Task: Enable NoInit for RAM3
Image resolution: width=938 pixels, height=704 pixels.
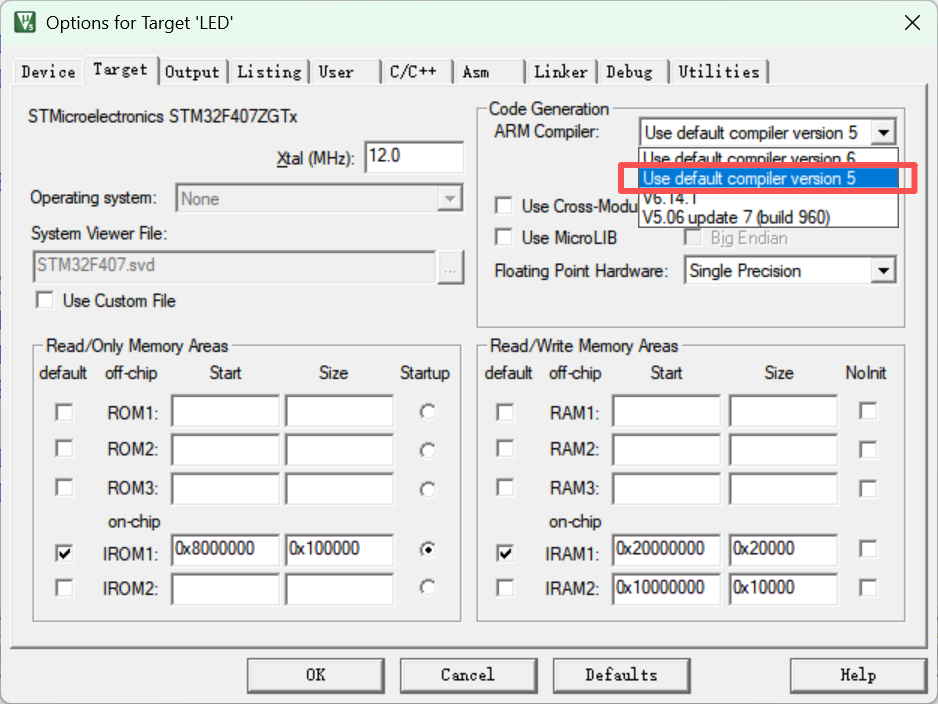Action: (868, 489)
